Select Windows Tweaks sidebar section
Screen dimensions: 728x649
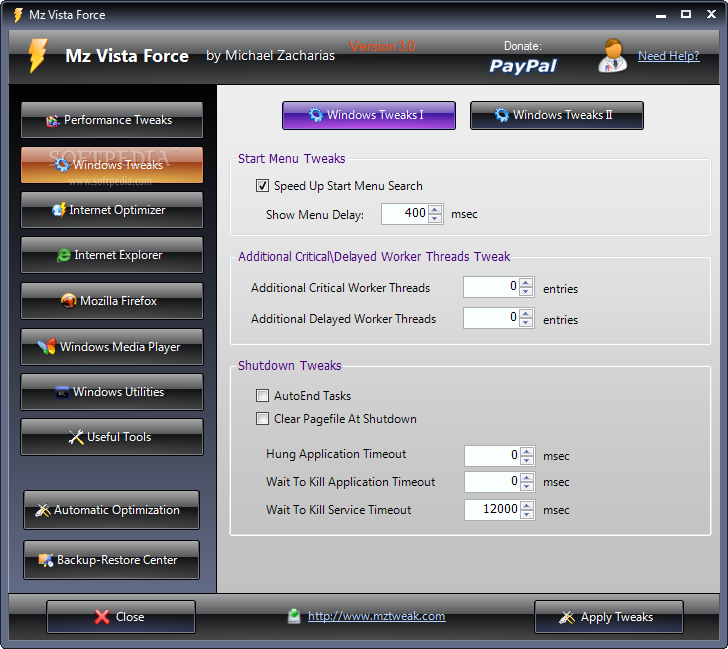(x=112, y=165)
